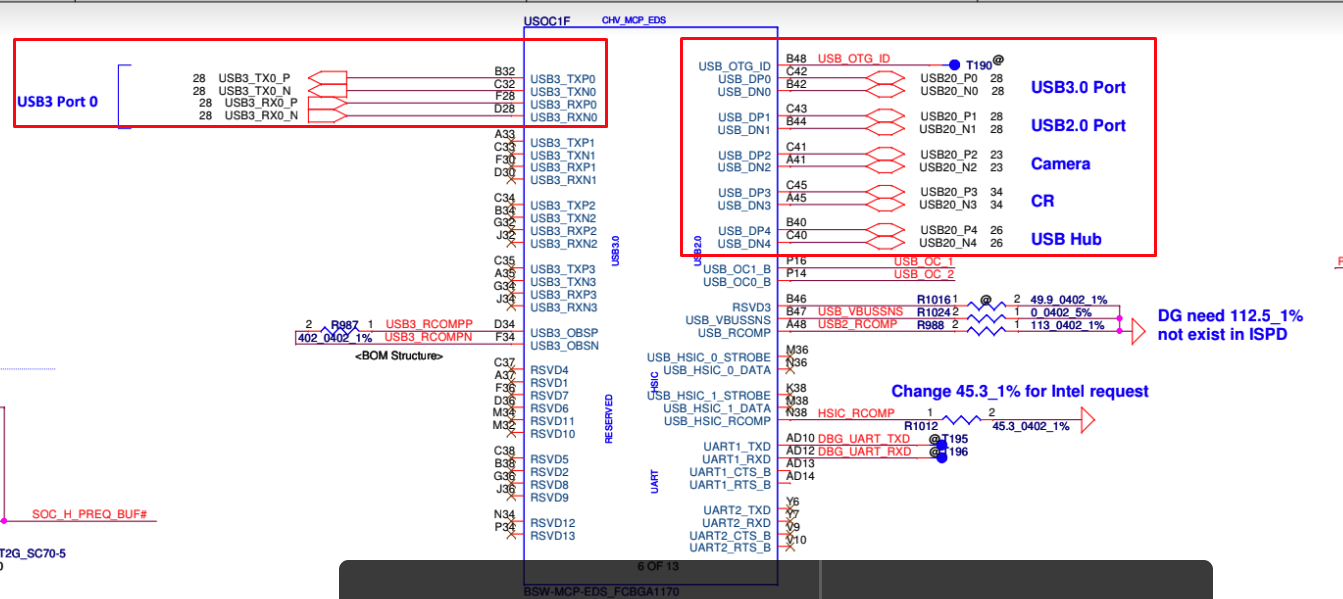Select the RSVD13 pin name
The image size is (1343, 599).
coord(553,536)
